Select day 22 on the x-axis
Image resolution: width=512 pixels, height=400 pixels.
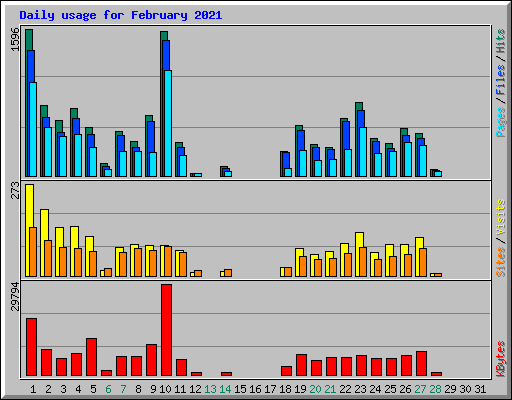point(345,389)
